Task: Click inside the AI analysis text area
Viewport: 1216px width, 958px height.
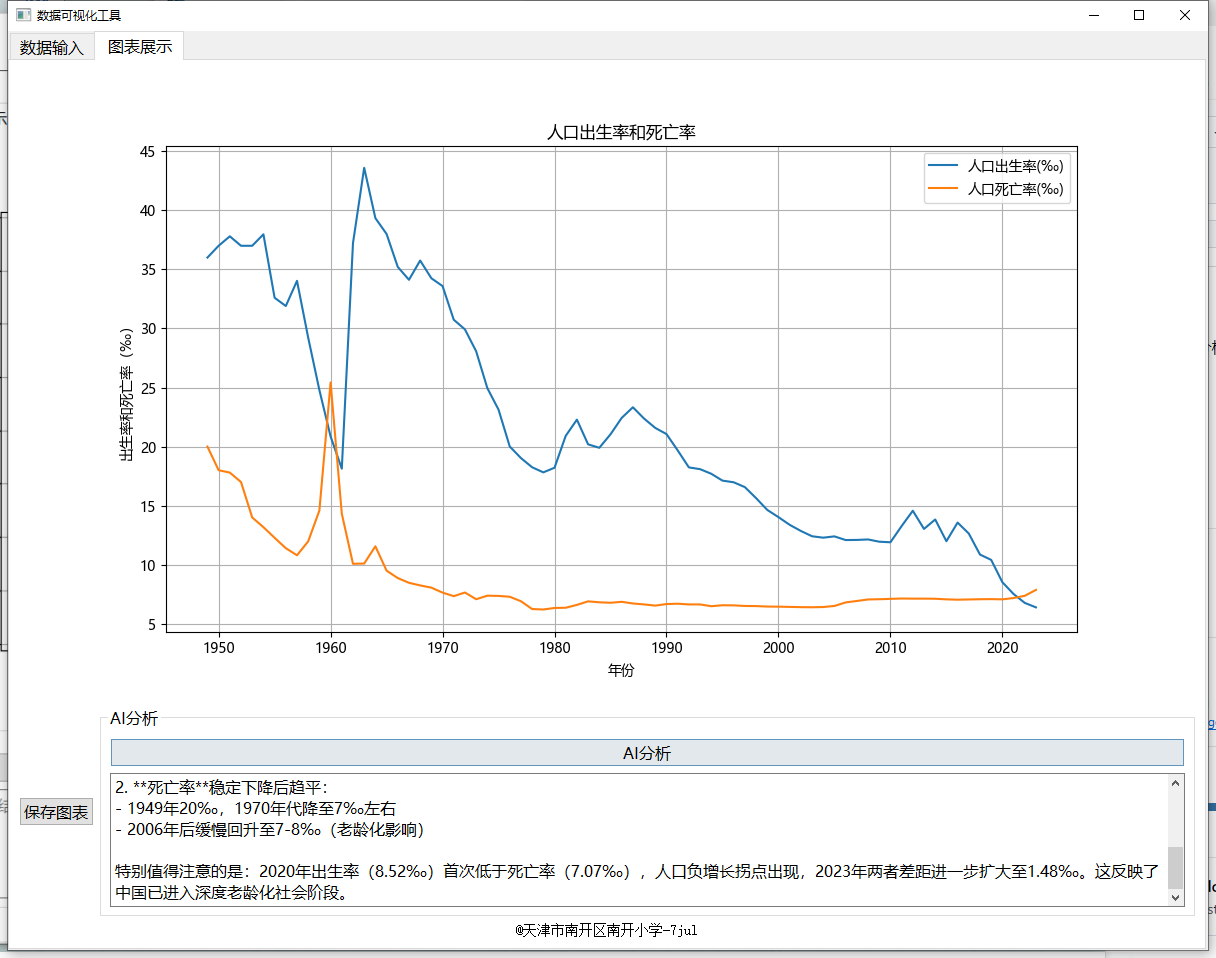Action: click(x=640, y=840)
